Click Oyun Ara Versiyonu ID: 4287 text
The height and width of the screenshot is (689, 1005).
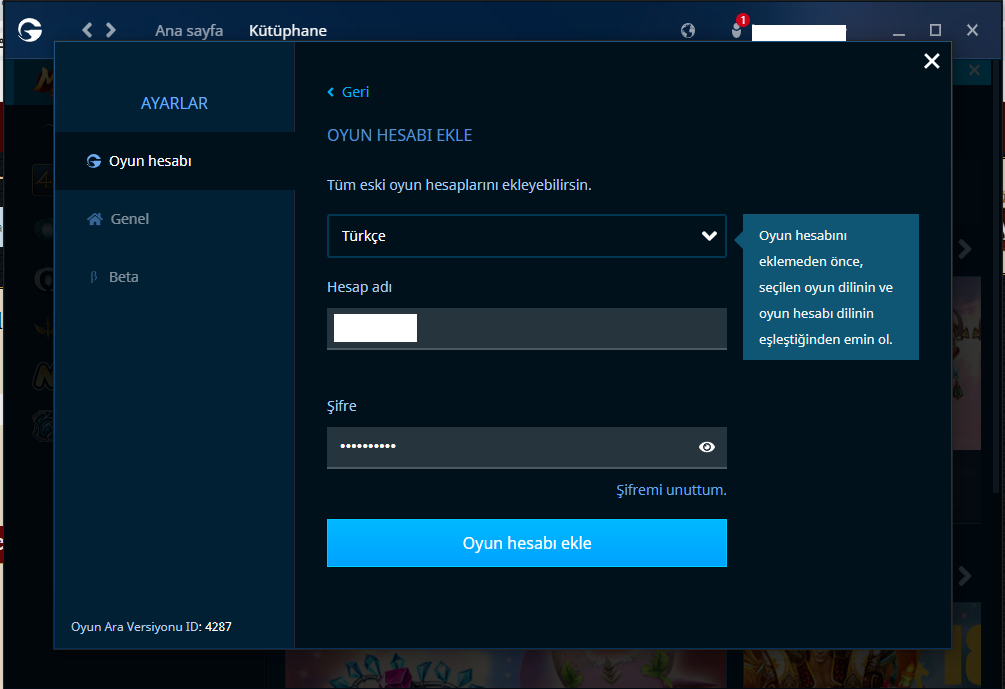[x=151, y=626]
